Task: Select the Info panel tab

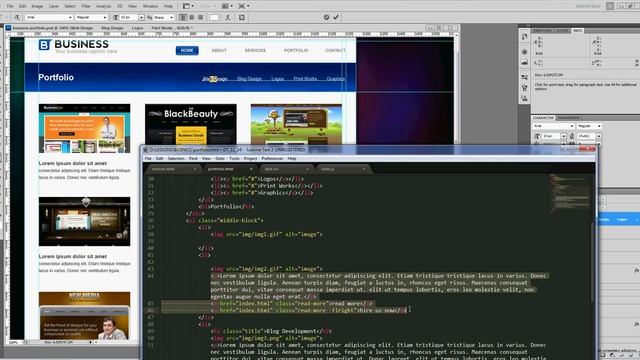Action: 577,31
